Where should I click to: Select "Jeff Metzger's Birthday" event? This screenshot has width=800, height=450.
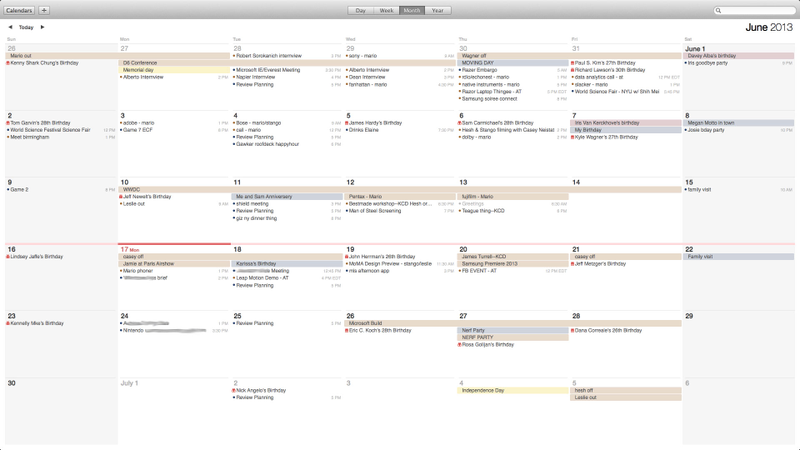click(x=599, y=264)
